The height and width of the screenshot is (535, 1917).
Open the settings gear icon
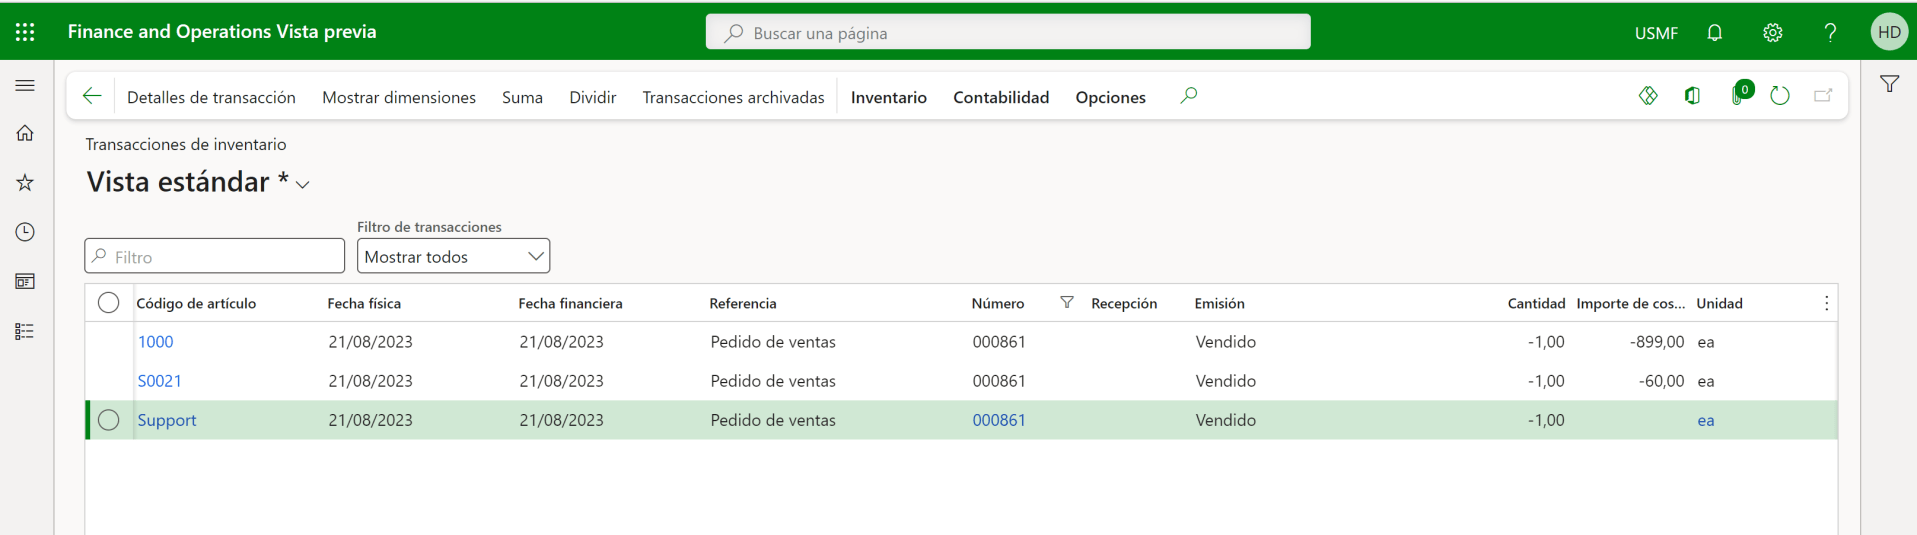click(x=1772, y=32)
